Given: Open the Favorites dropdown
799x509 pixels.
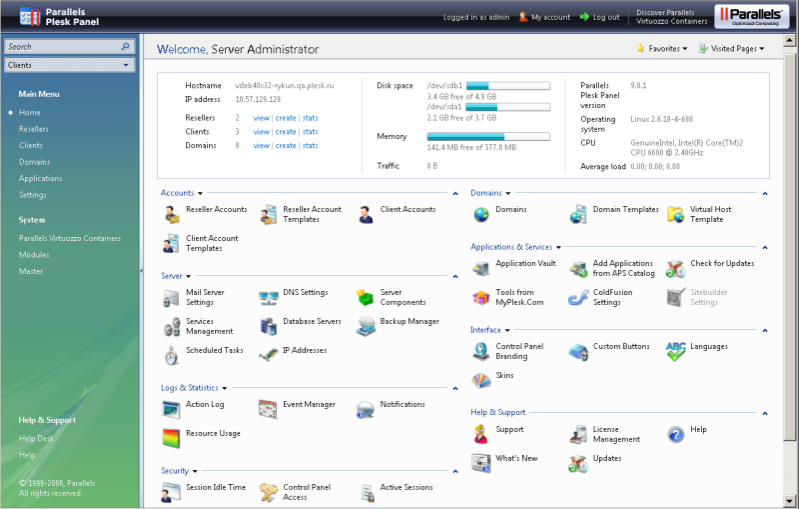Looking at the screenshot, I should 662,48.
